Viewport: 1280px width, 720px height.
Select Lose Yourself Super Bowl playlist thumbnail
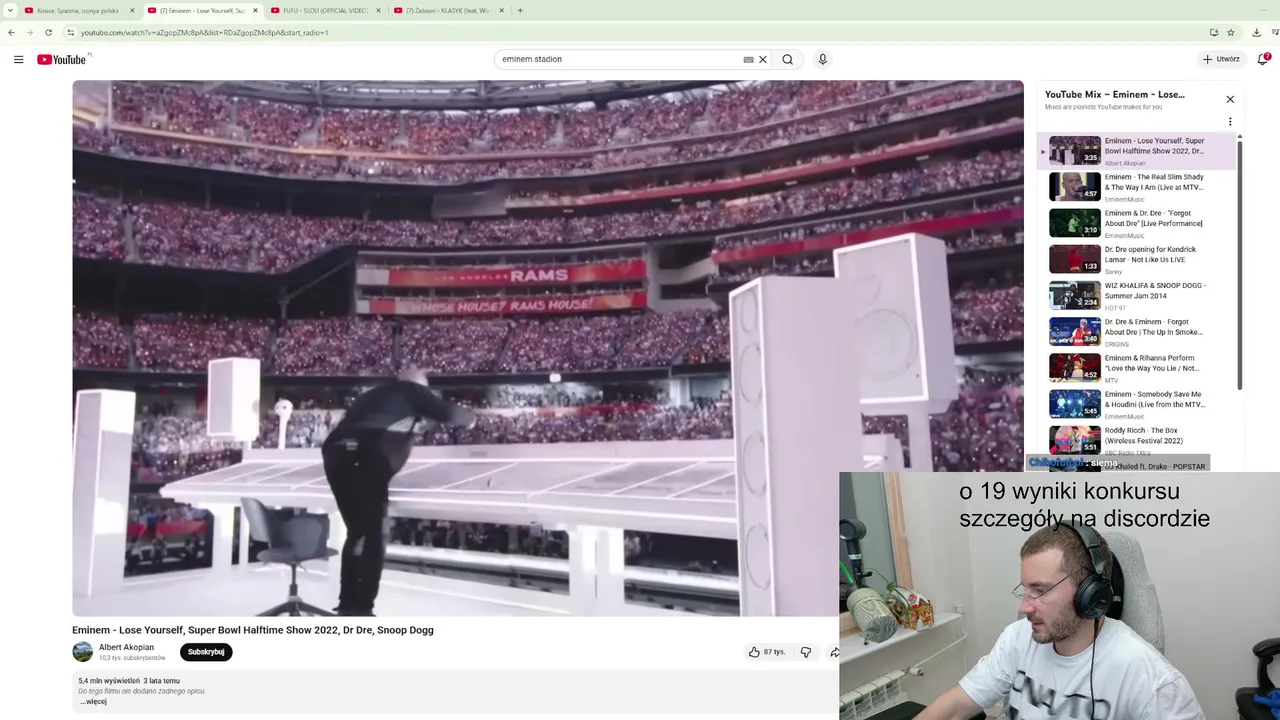coord(1075,150)
